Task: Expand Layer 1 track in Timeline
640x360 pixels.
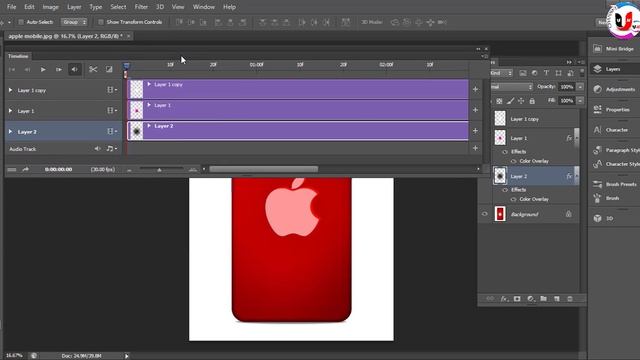Action: [x=11, y=111]
